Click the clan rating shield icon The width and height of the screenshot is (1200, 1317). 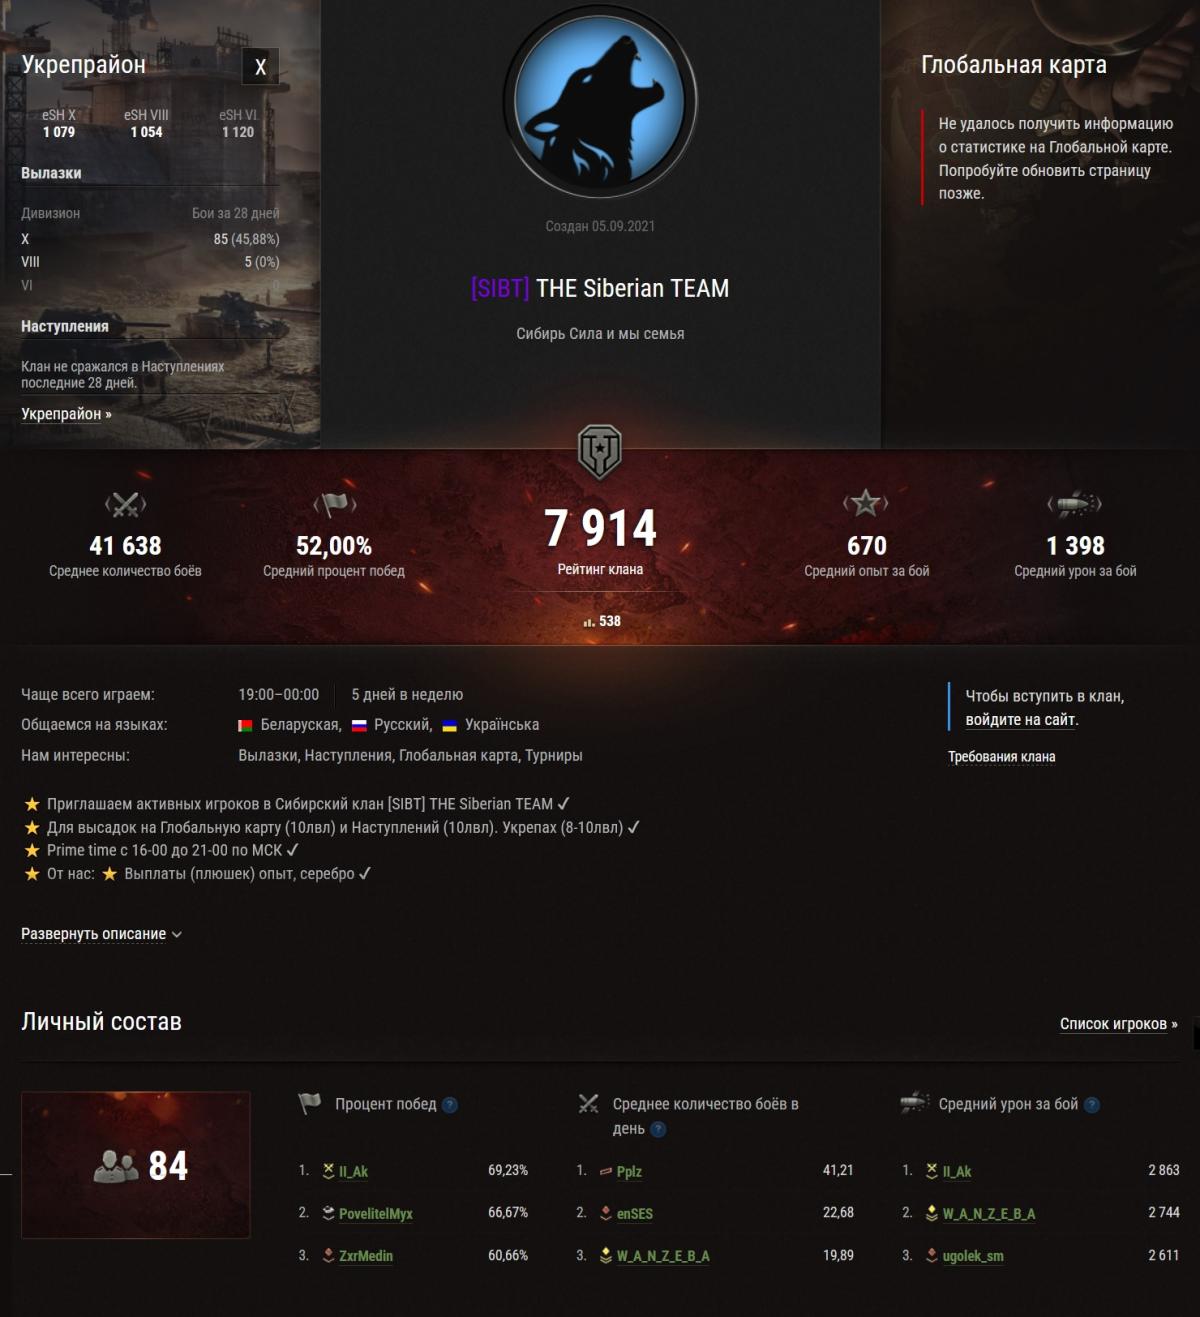[600, 452]
